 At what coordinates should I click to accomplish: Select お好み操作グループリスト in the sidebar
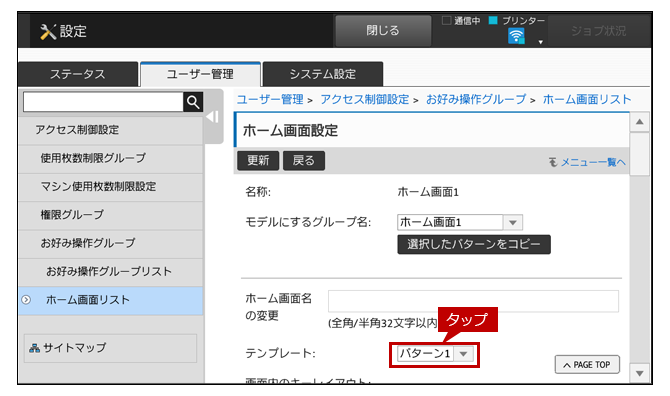coord(111,272)
